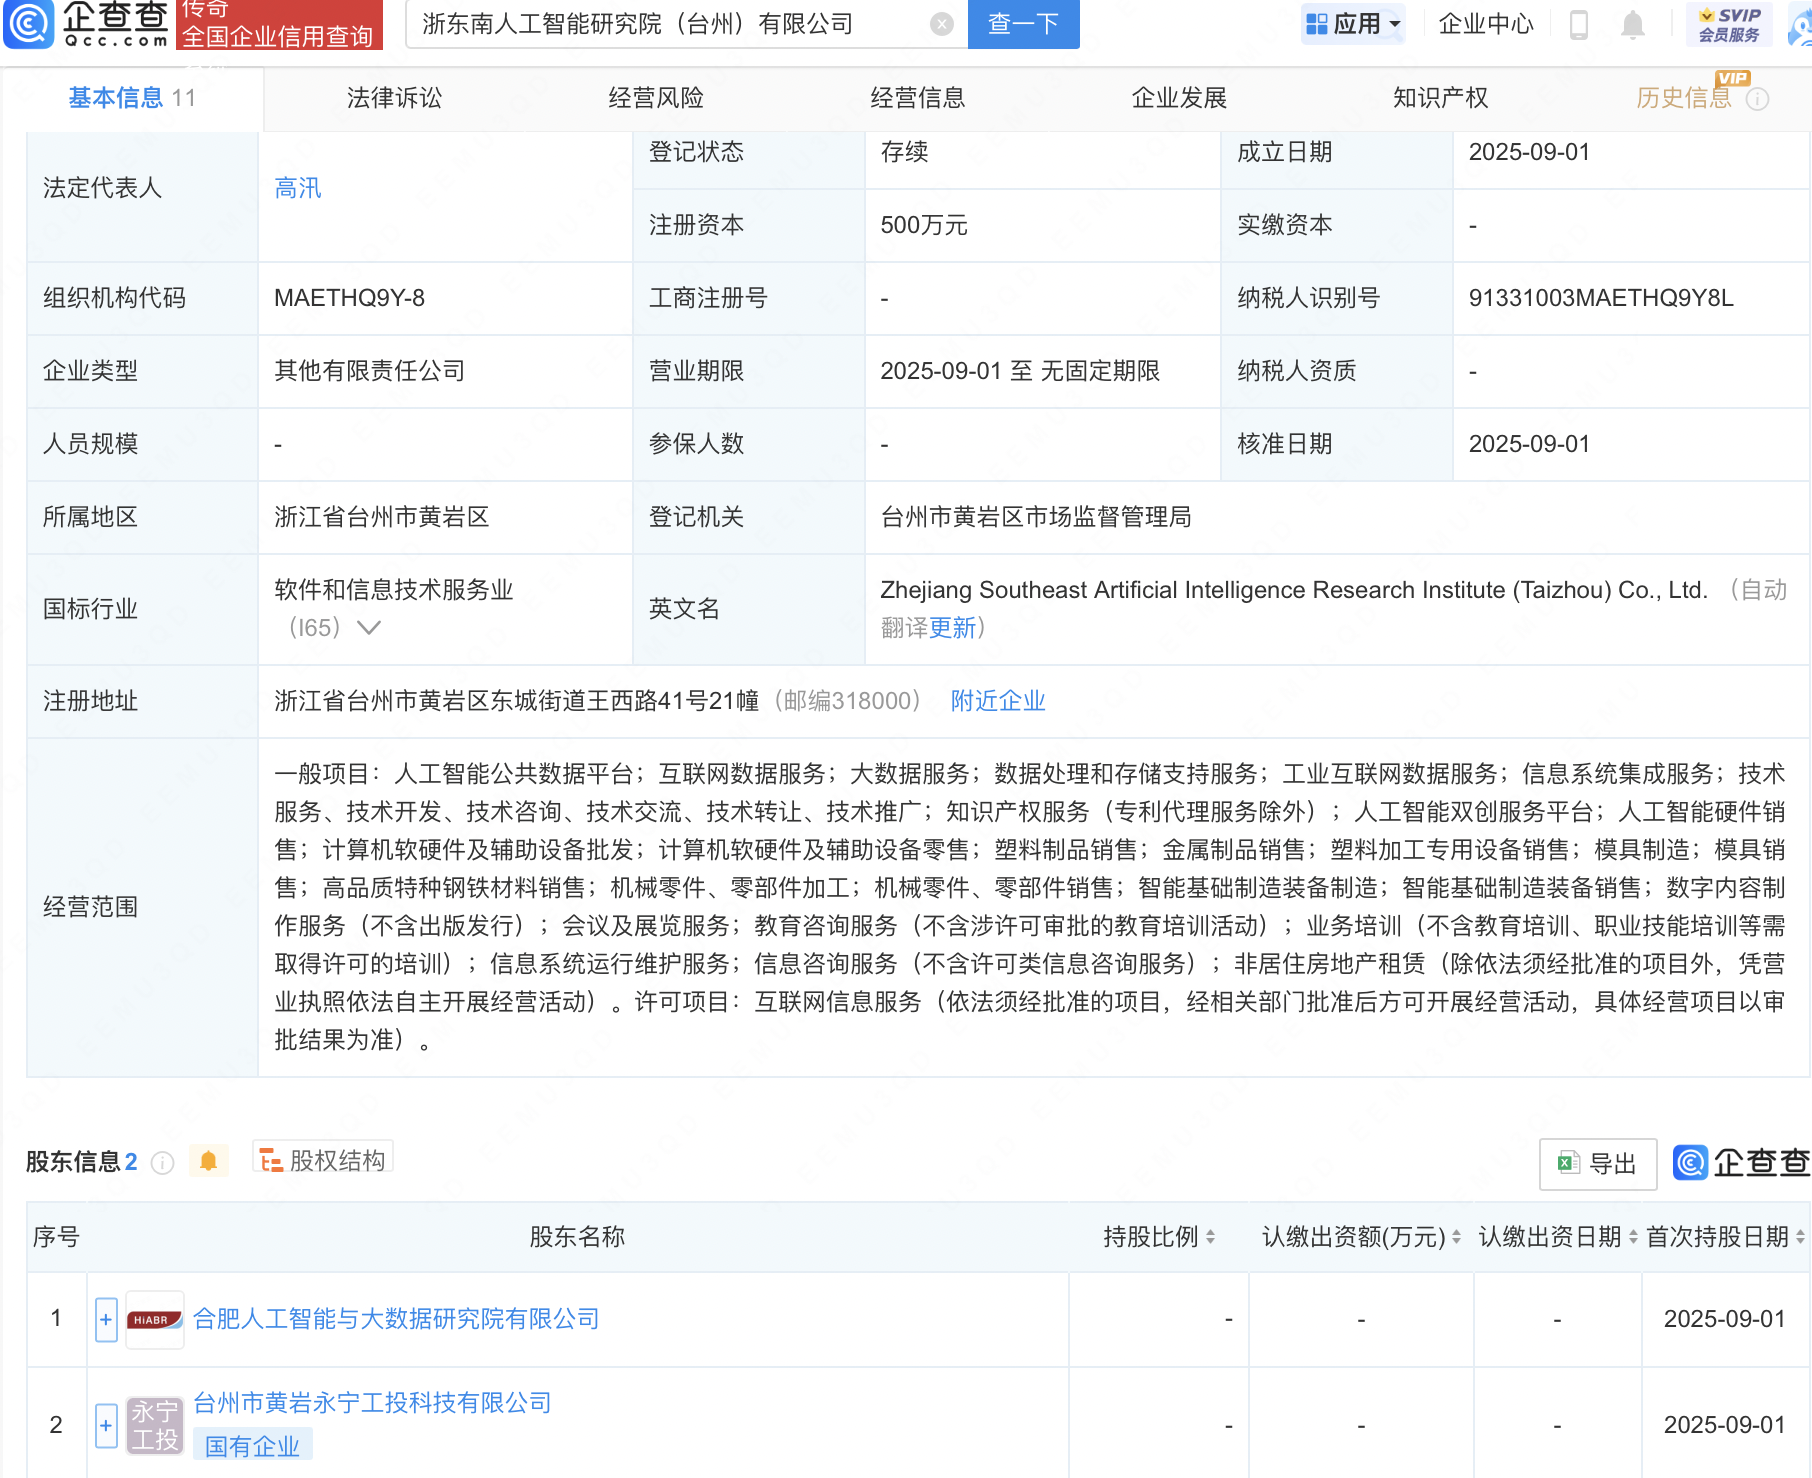Viewport: 1812px width, 1478px height.
Task: Switch to the 经营信息 tab
Action: [x=918, y=98]
